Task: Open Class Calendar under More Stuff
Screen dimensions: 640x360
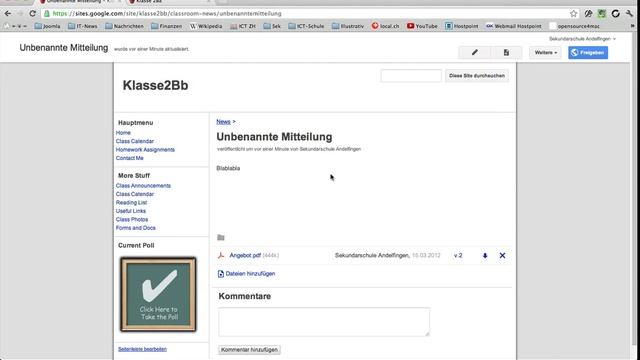Action: pyautogui.click(x=135, y=194)
